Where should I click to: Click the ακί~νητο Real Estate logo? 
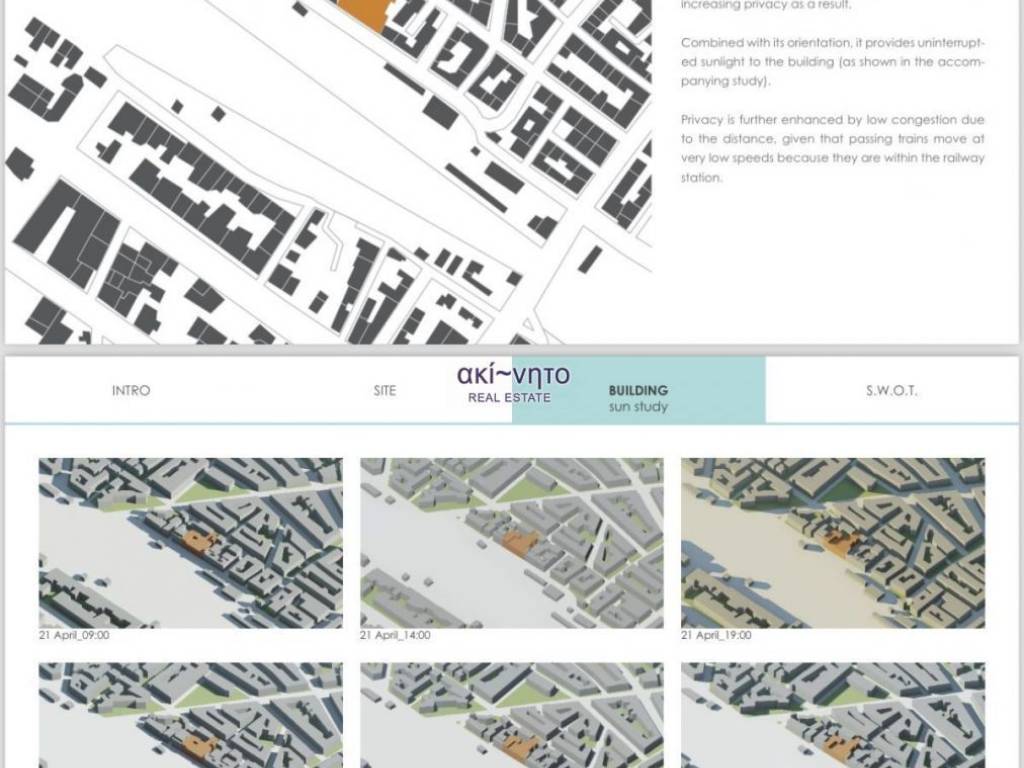[513, 383]
